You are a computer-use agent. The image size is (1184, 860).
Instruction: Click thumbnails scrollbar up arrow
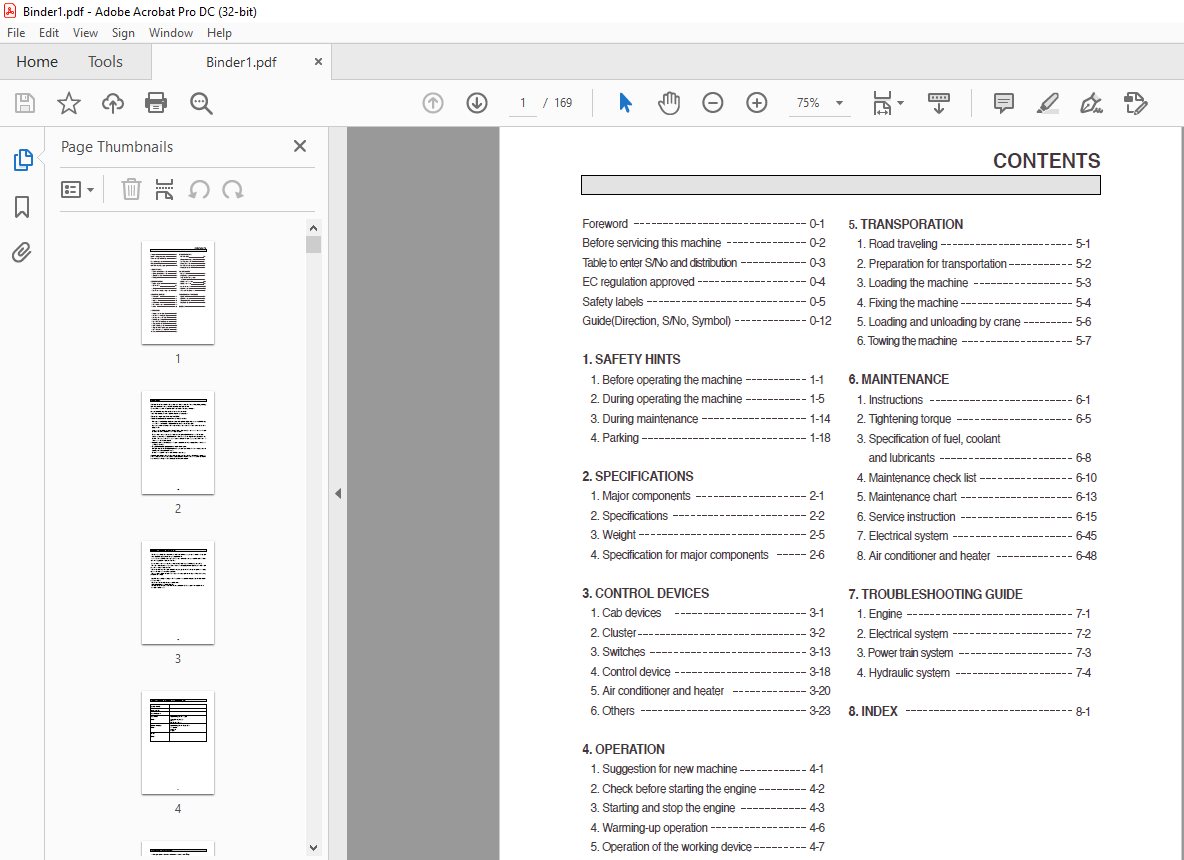pos(313,228)
